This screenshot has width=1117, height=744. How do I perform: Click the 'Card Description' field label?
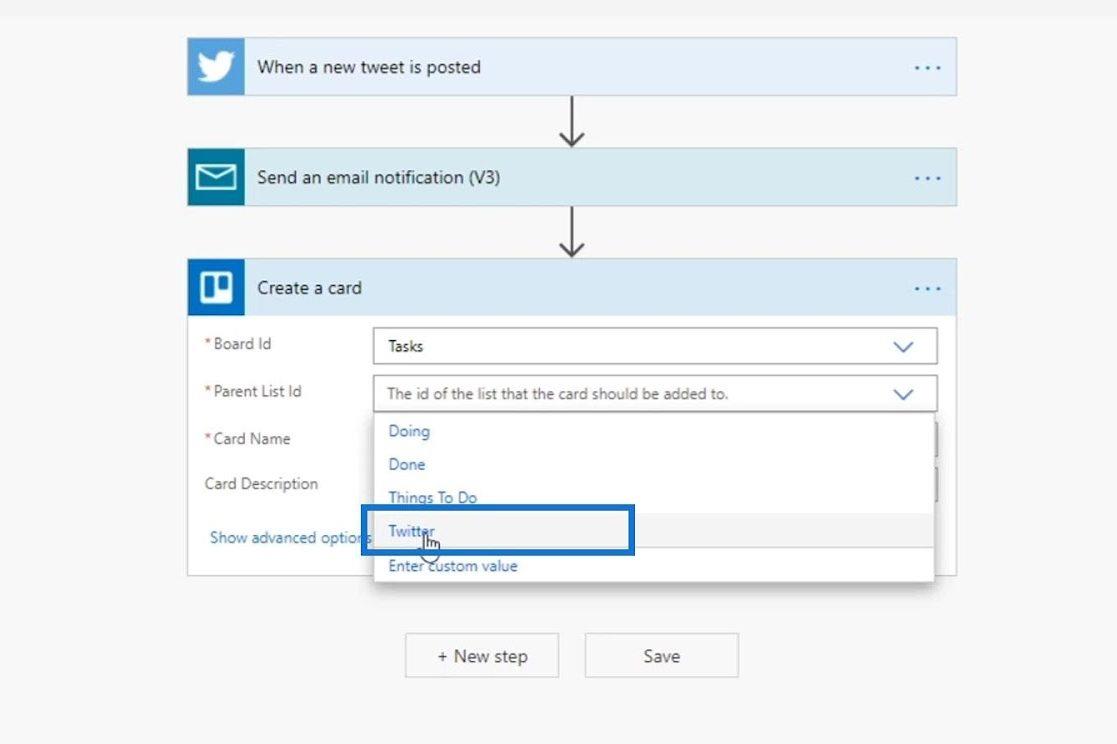click(x=261, y=484)
